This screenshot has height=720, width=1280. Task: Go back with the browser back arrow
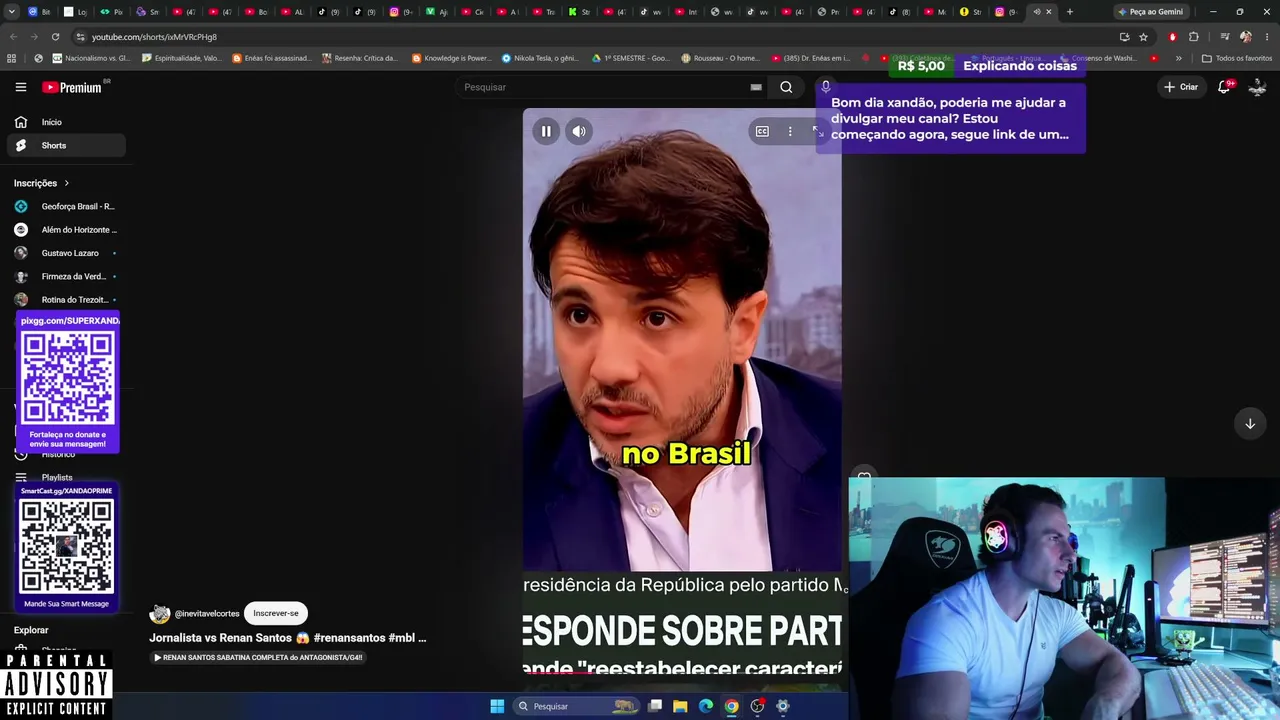click(13, 37)
